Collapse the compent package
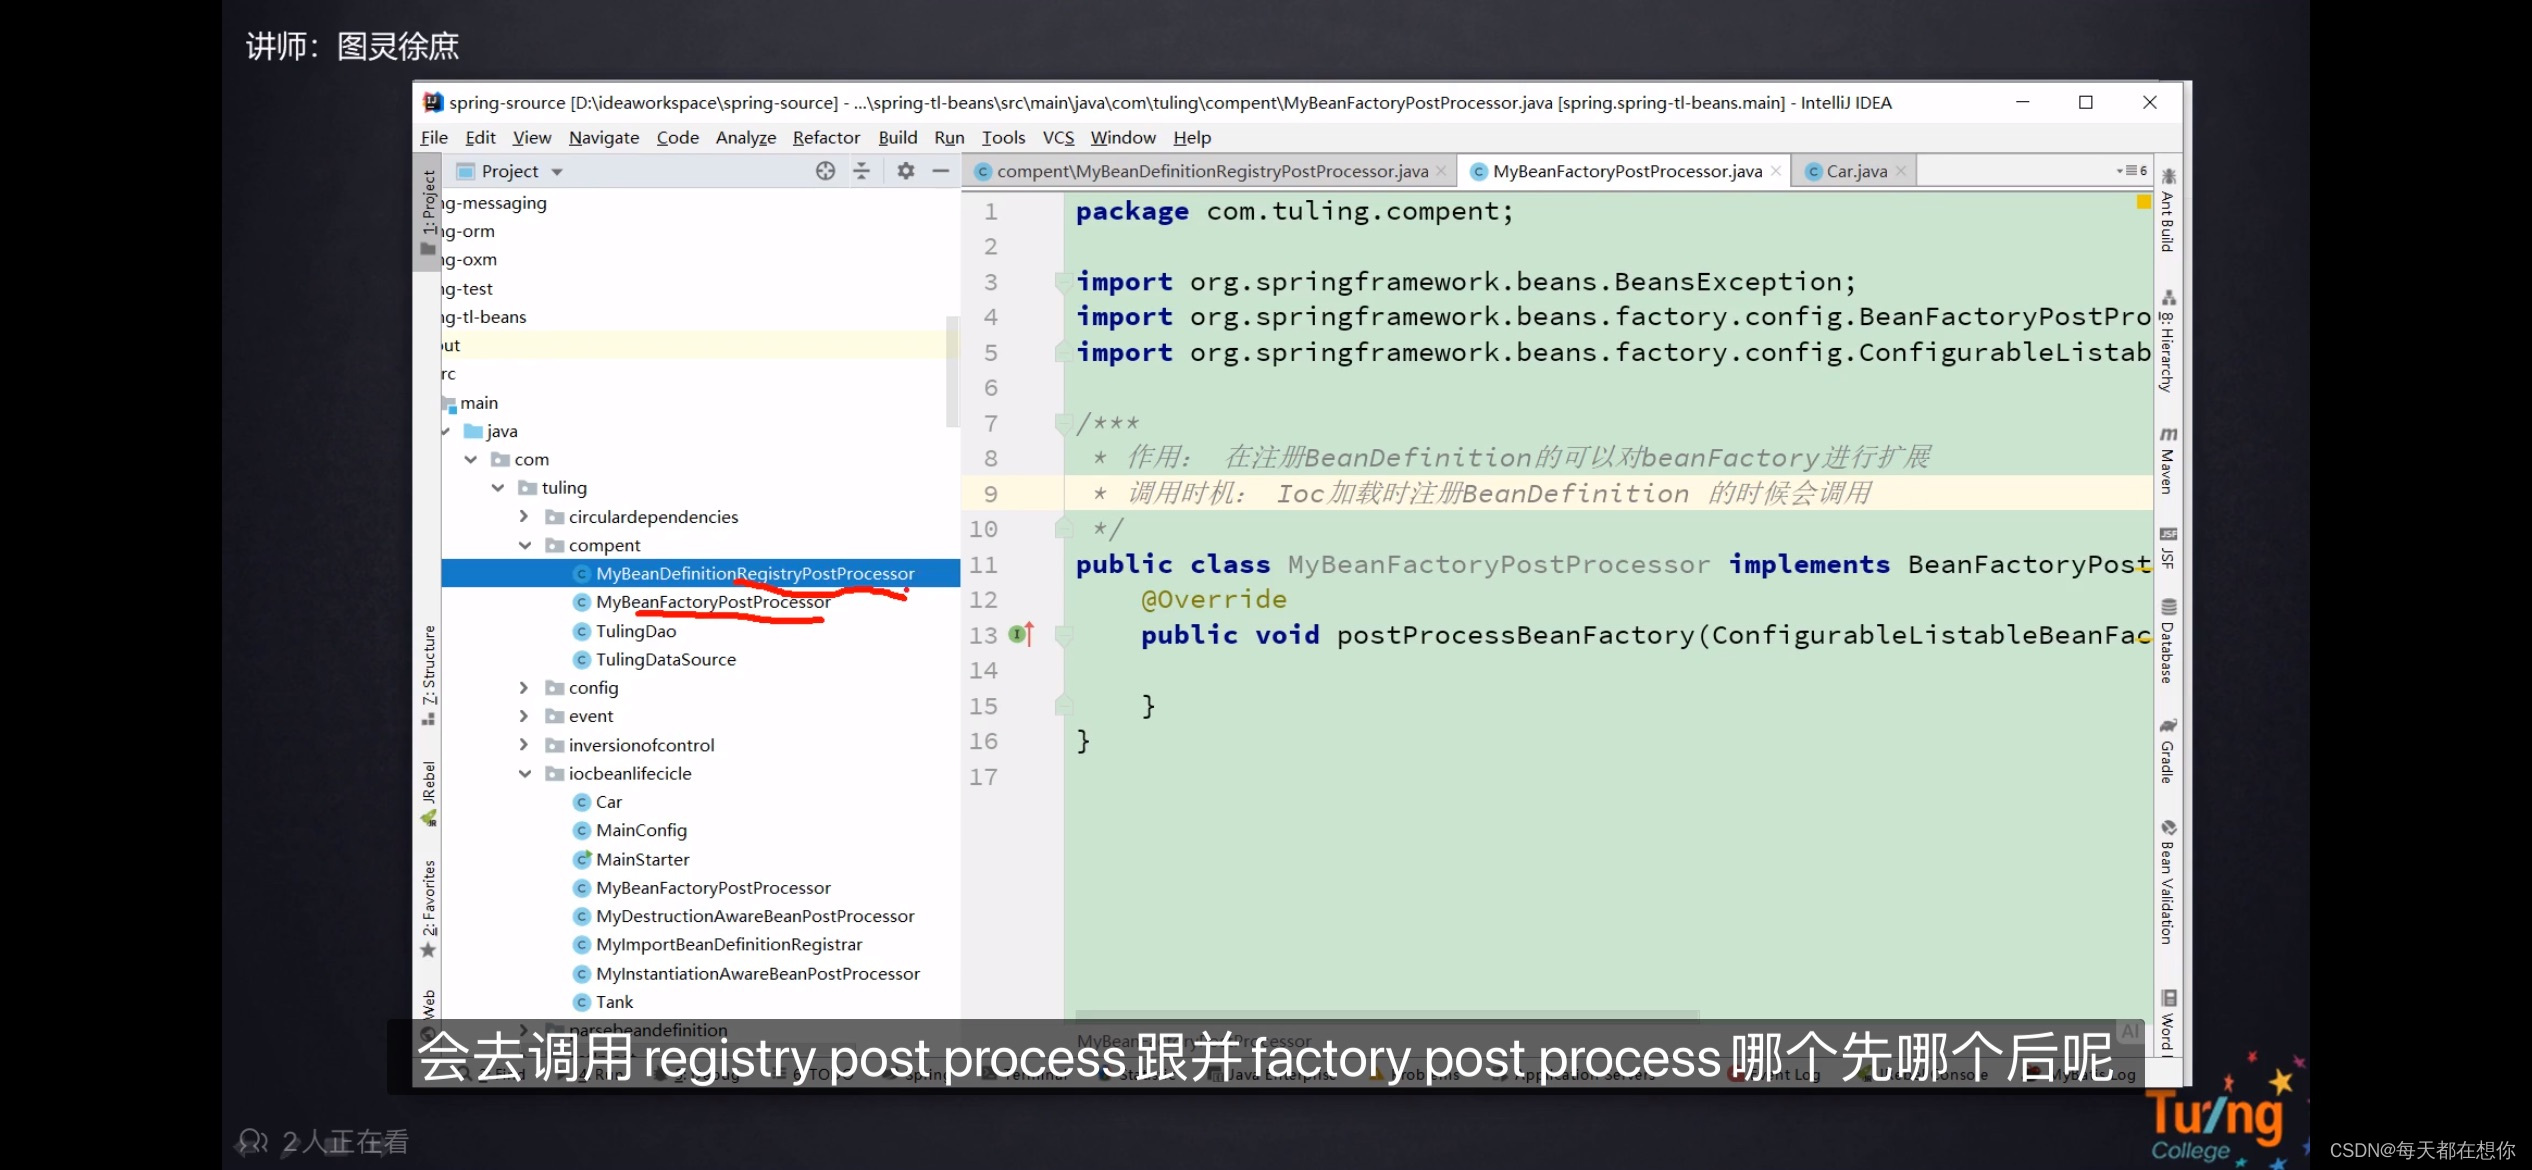 524,545
